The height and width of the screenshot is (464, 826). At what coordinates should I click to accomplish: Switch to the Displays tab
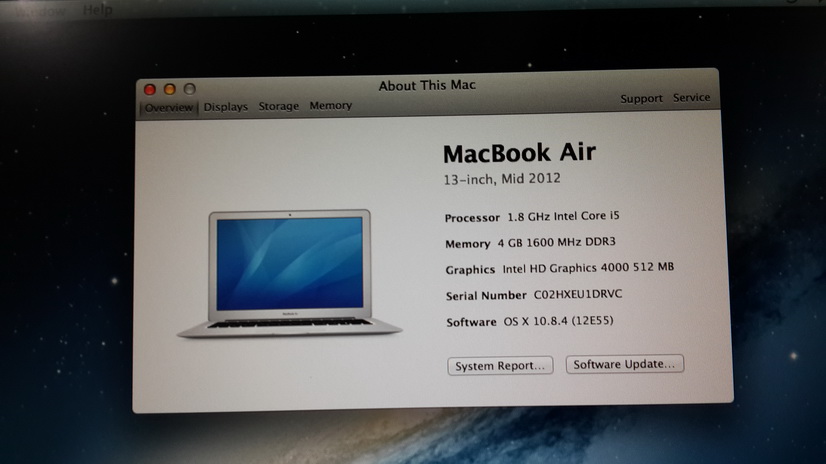(226, 107)
